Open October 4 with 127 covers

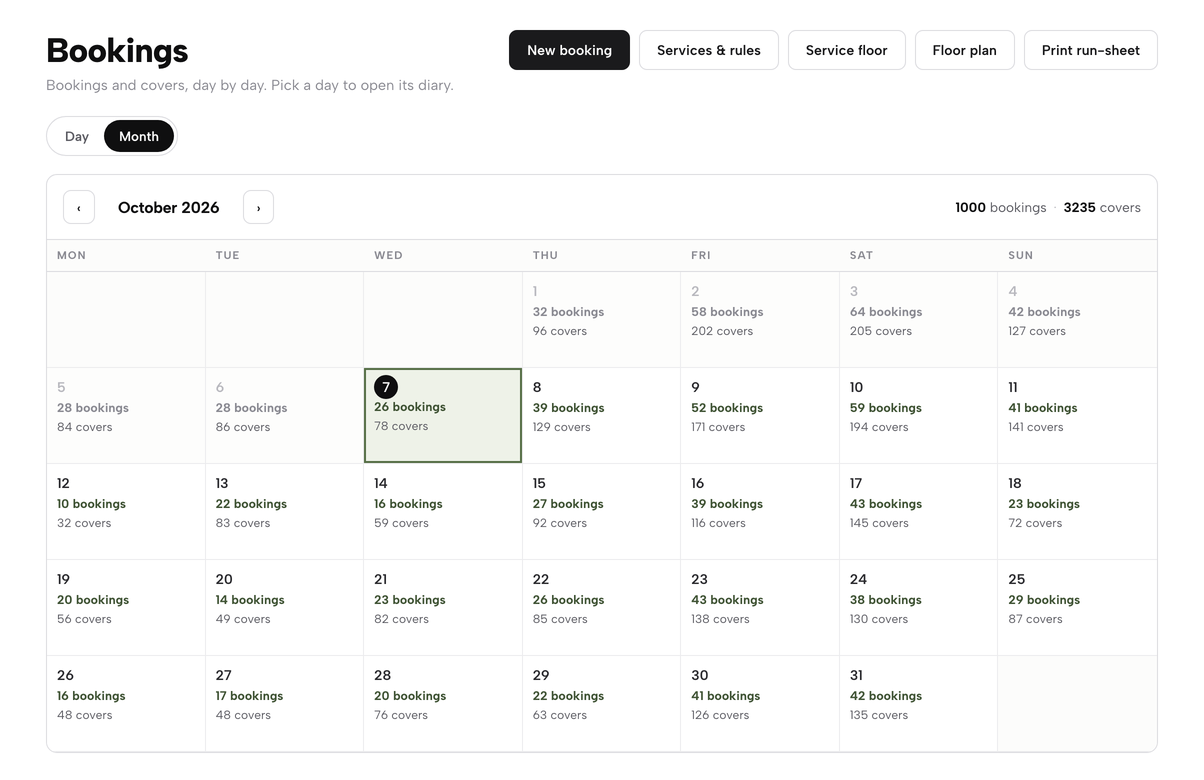click(x=1077, y=320)
